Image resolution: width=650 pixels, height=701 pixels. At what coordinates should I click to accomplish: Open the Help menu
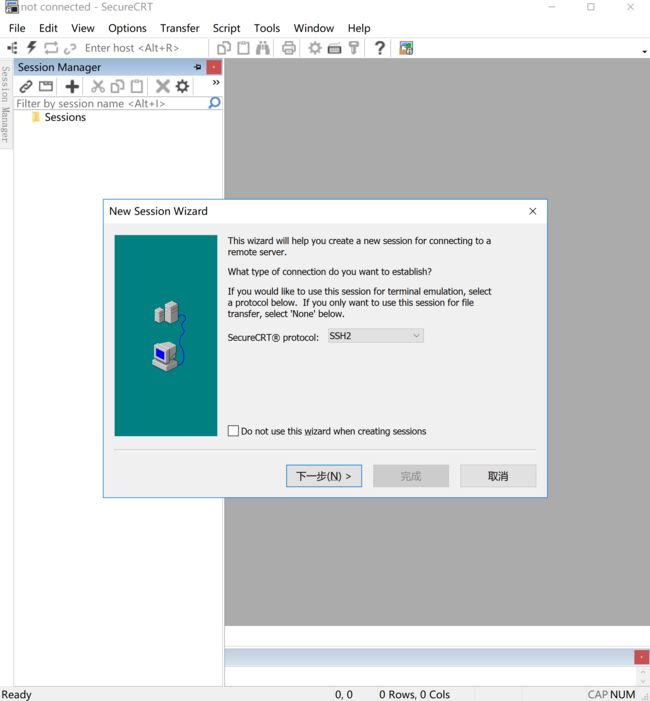coord(359,28)
